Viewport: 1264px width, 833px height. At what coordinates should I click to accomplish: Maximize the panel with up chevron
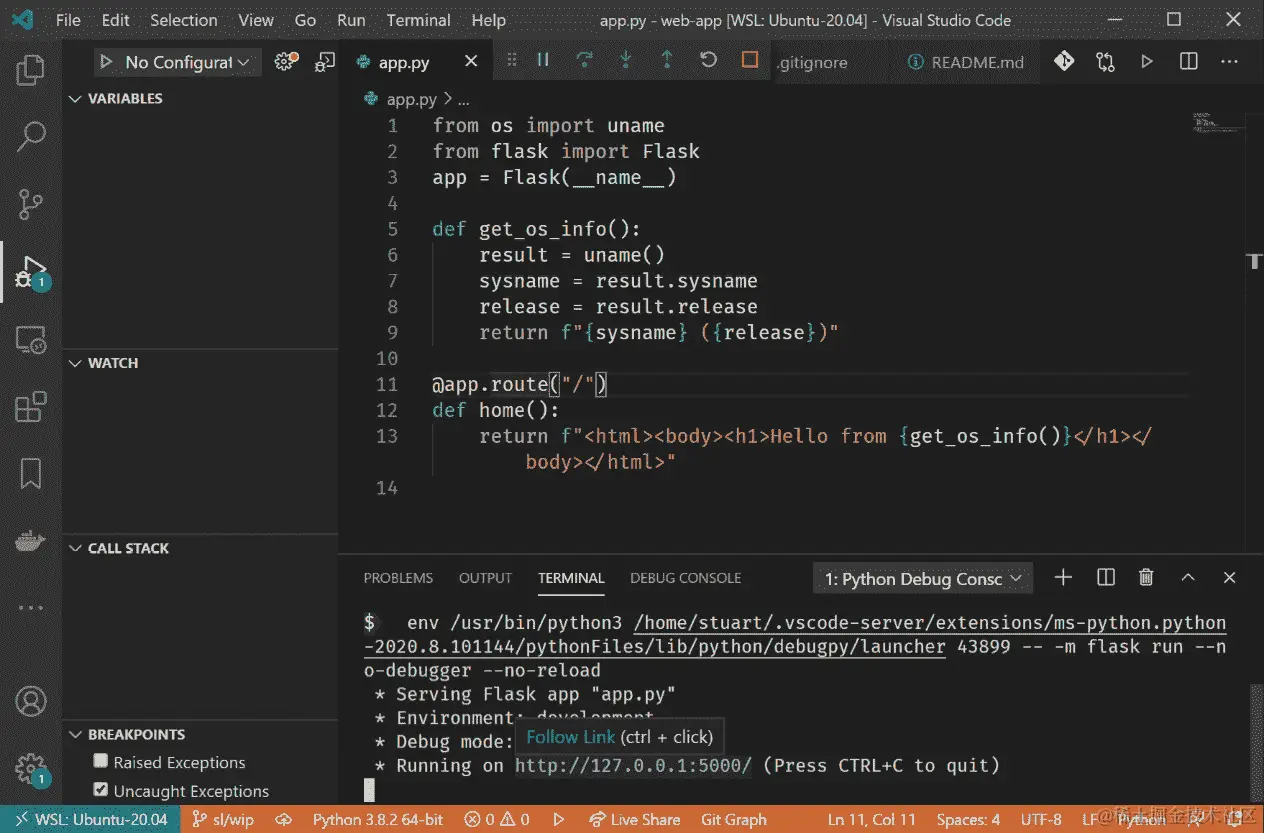[x=1188, y=577]
